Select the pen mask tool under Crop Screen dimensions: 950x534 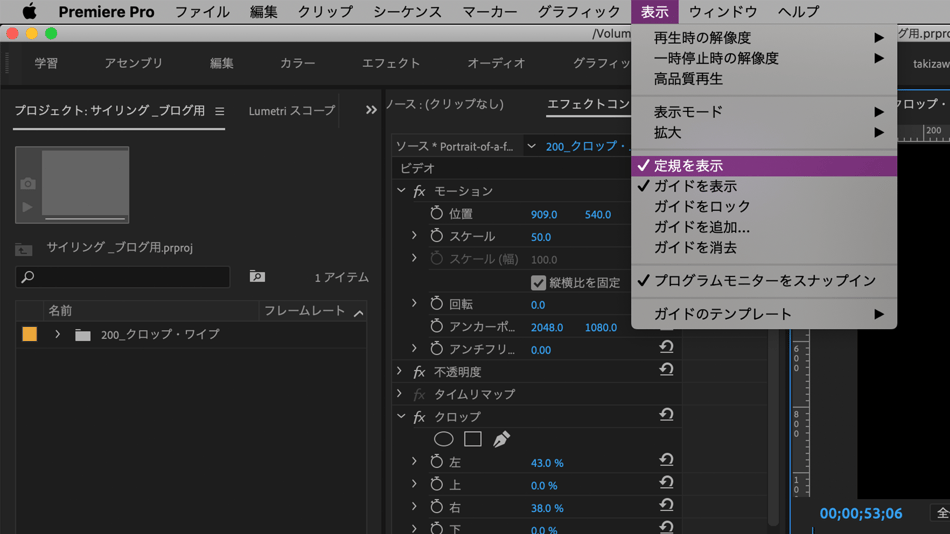click(x=501, y=439)
